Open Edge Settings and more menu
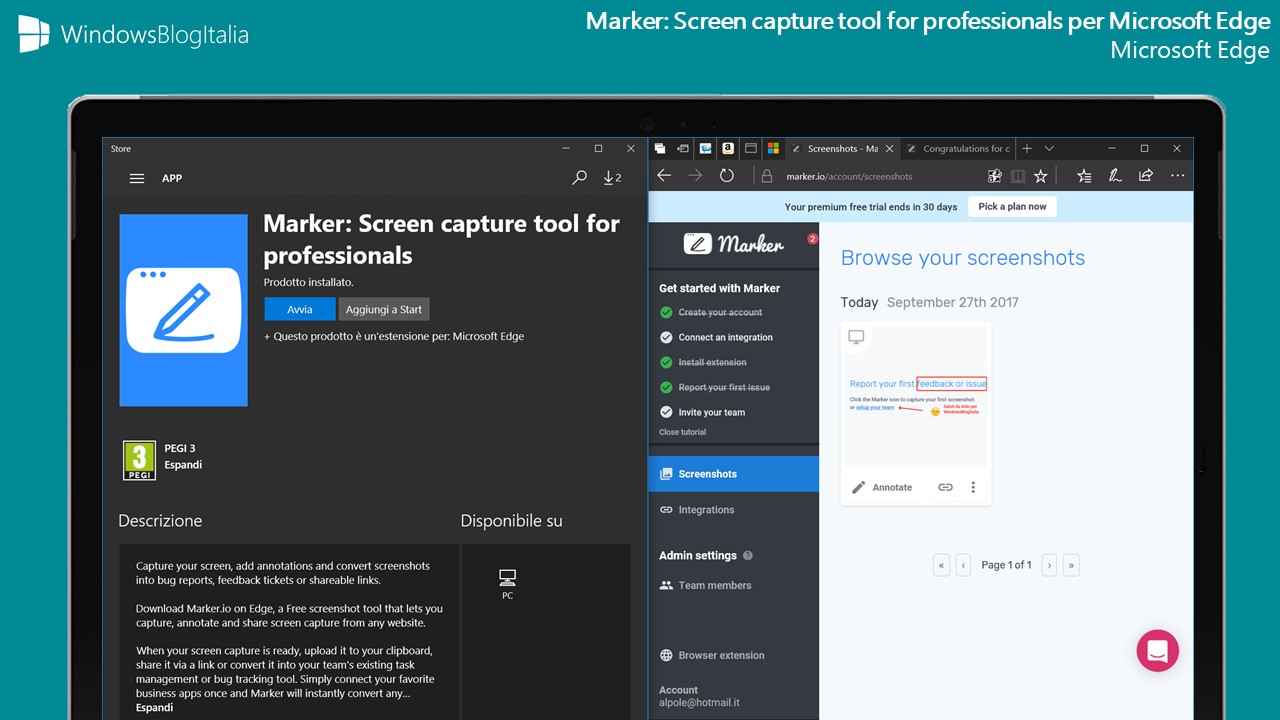Image resolution: width=1280 pixels, height=720 pixels. point(1177,176)
